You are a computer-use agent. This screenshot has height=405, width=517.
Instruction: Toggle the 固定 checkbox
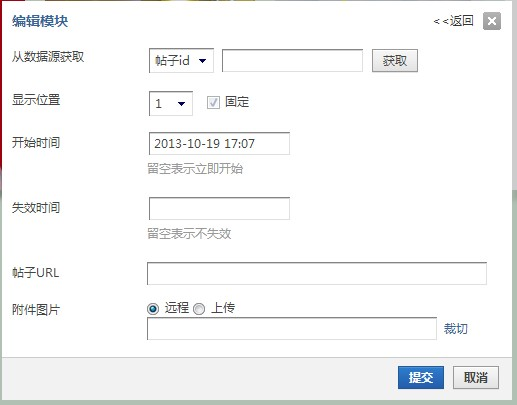pyautogui.click(x=213, y=102)
